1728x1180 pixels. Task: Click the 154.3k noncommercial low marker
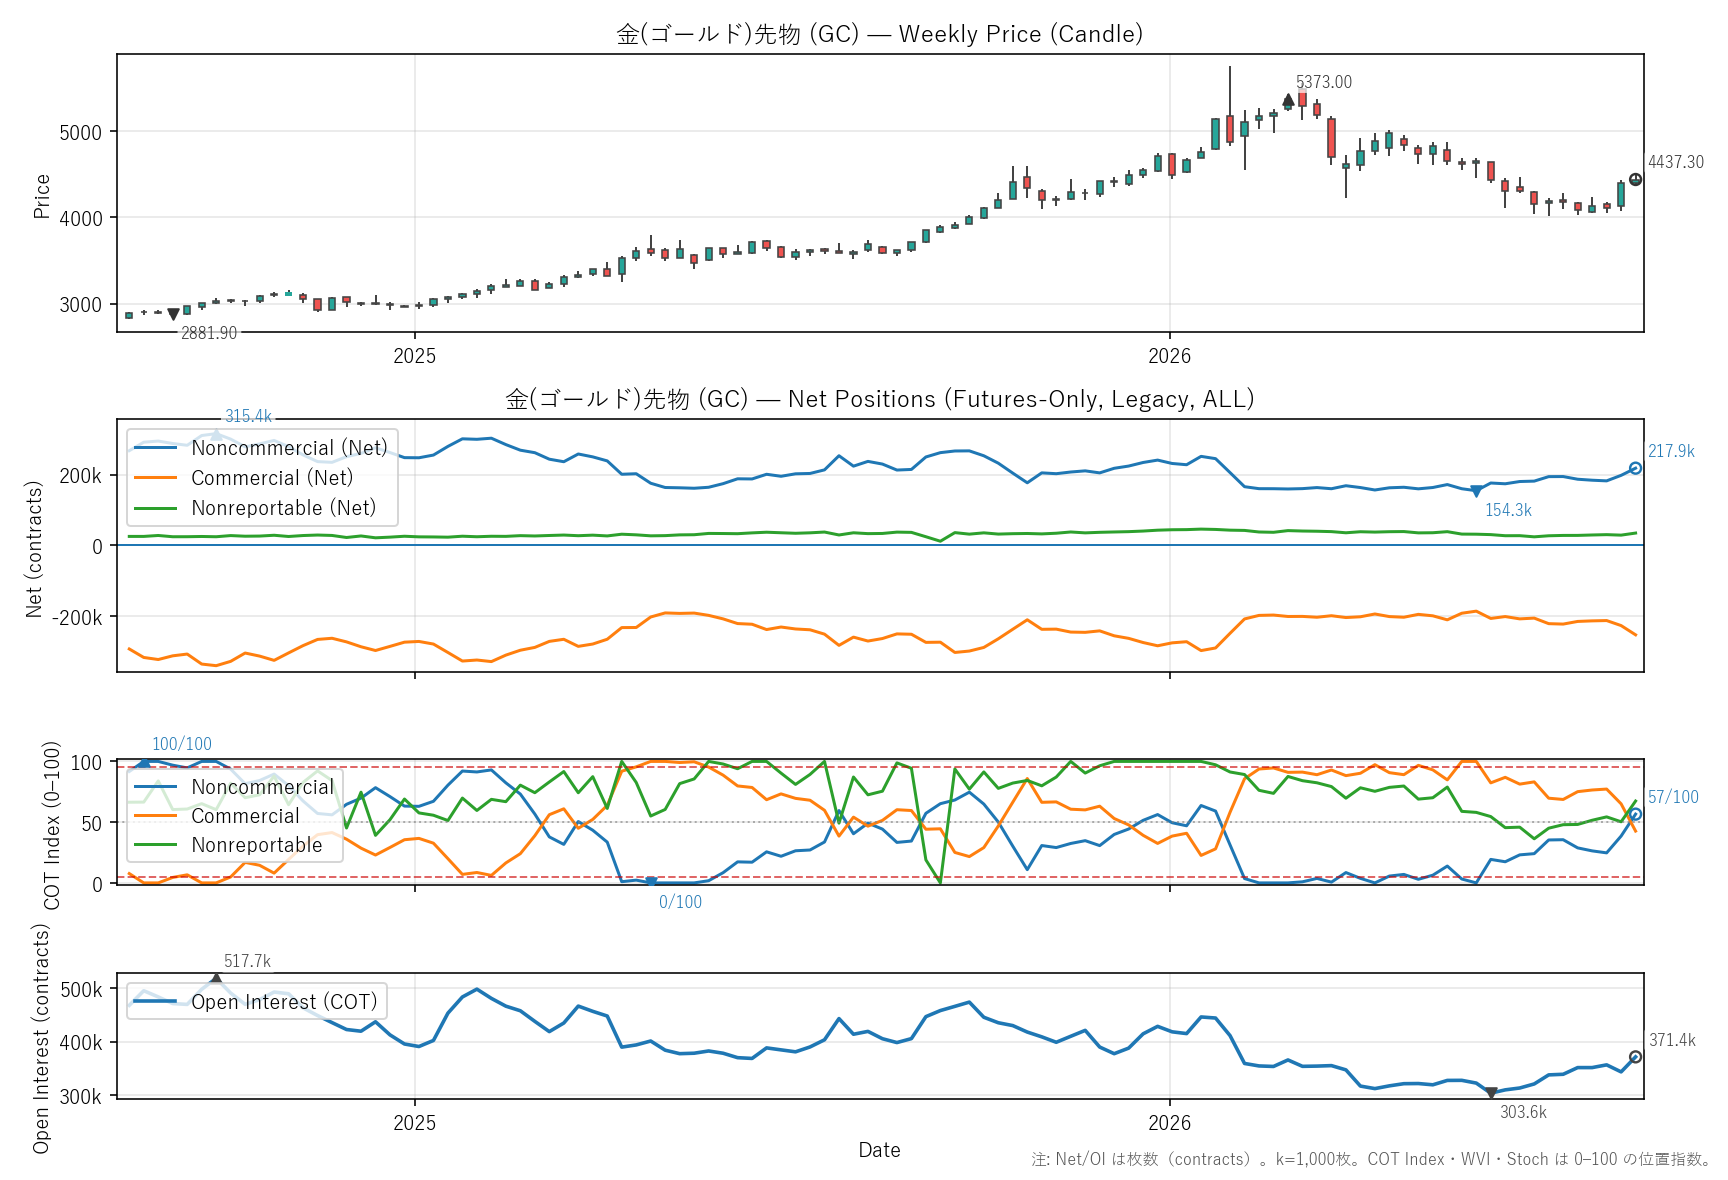click(1476, 492)
